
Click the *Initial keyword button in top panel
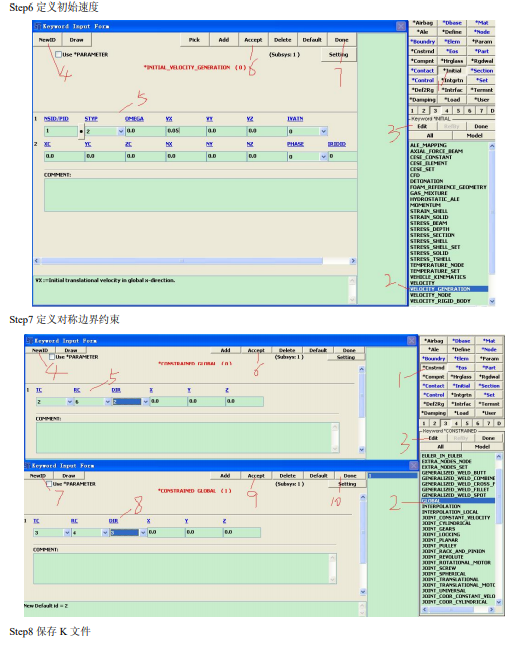tap(452, 71)
